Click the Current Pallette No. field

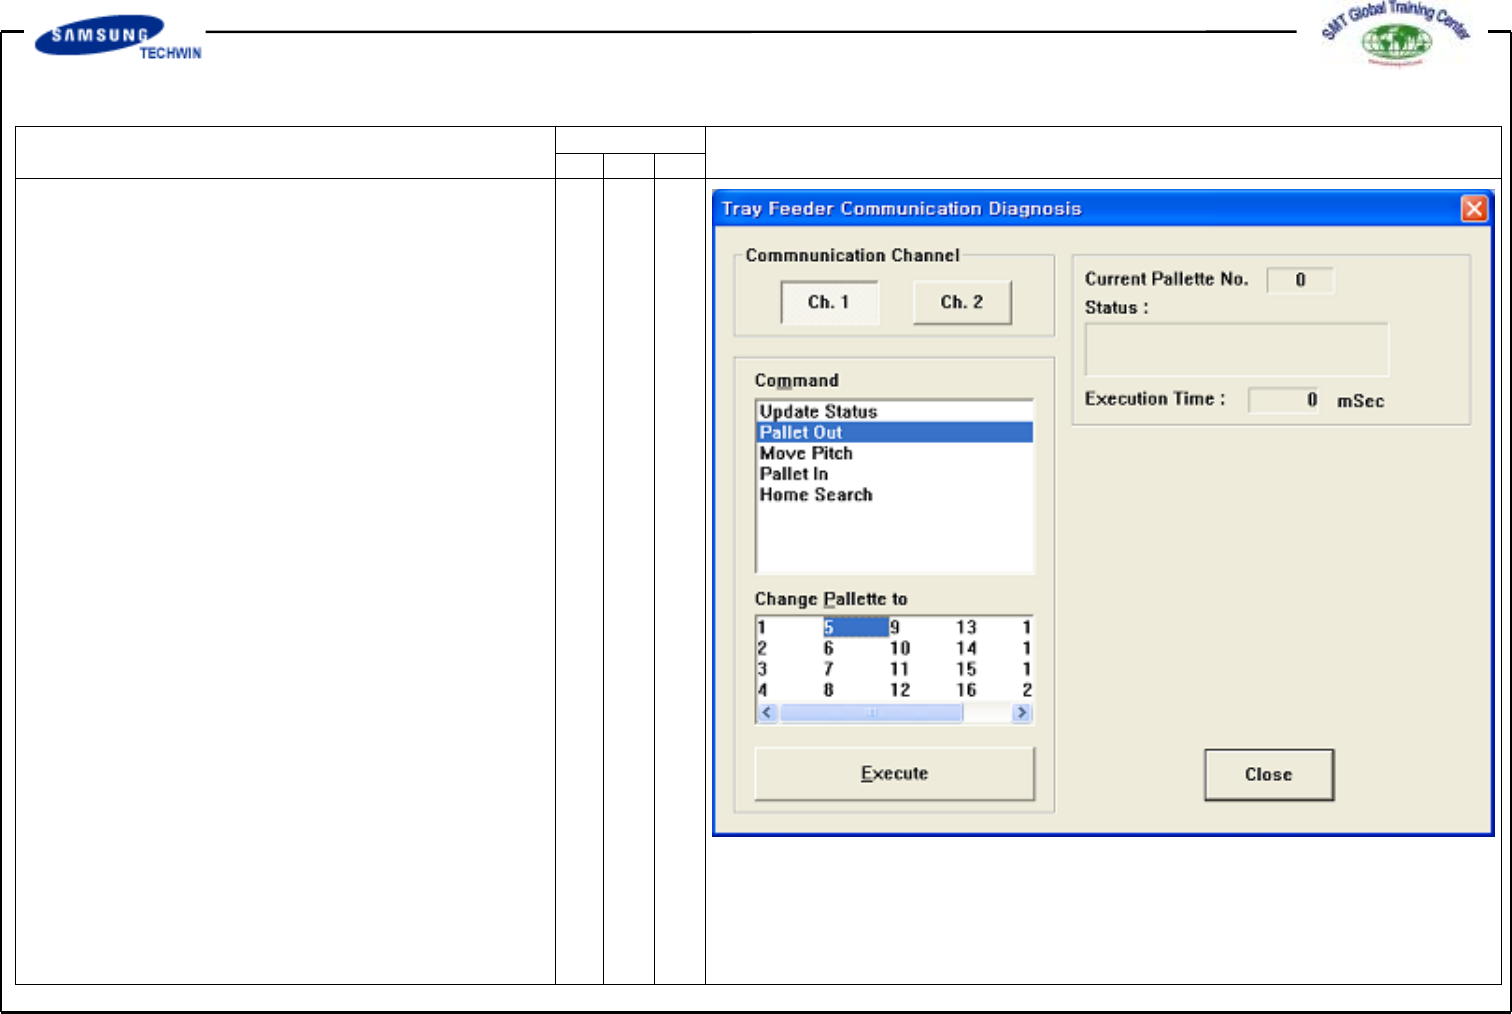coord(1300,280)
